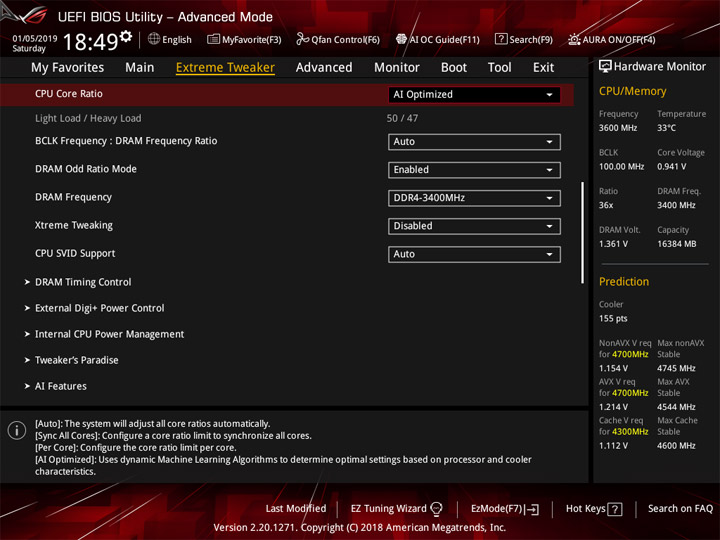Click Prediction heading
The height and width of the screenshot is (540, 720).
(624, 281)
